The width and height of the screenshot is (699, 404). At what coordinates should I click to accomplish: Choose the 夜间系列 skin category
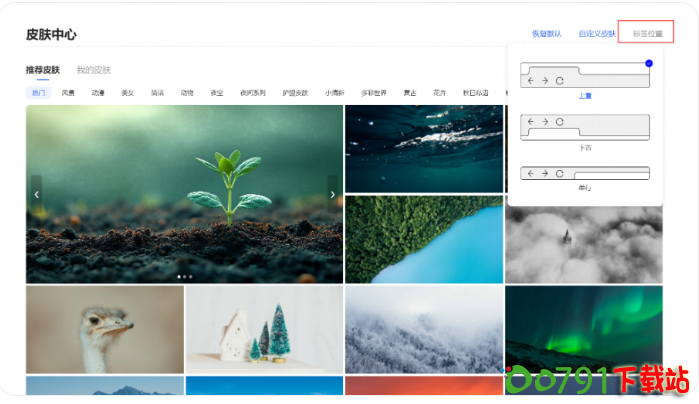coord(253,93)
